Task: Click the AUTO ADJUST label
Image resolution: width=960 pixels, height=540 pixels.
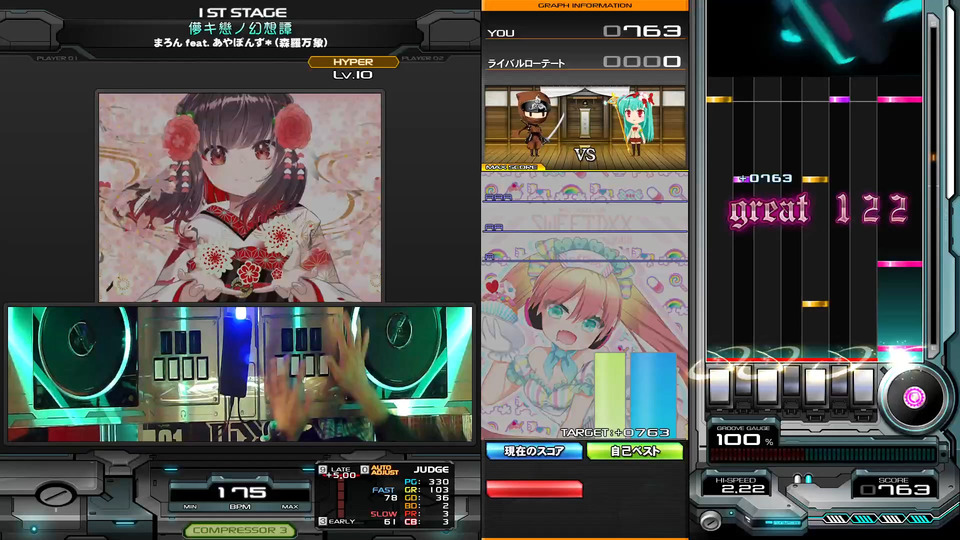Action: pos(384,470)
